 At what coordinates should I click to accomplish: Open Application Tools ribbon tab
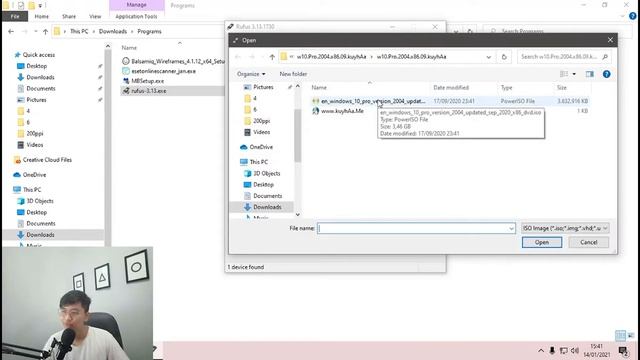(x=136, y=16)
